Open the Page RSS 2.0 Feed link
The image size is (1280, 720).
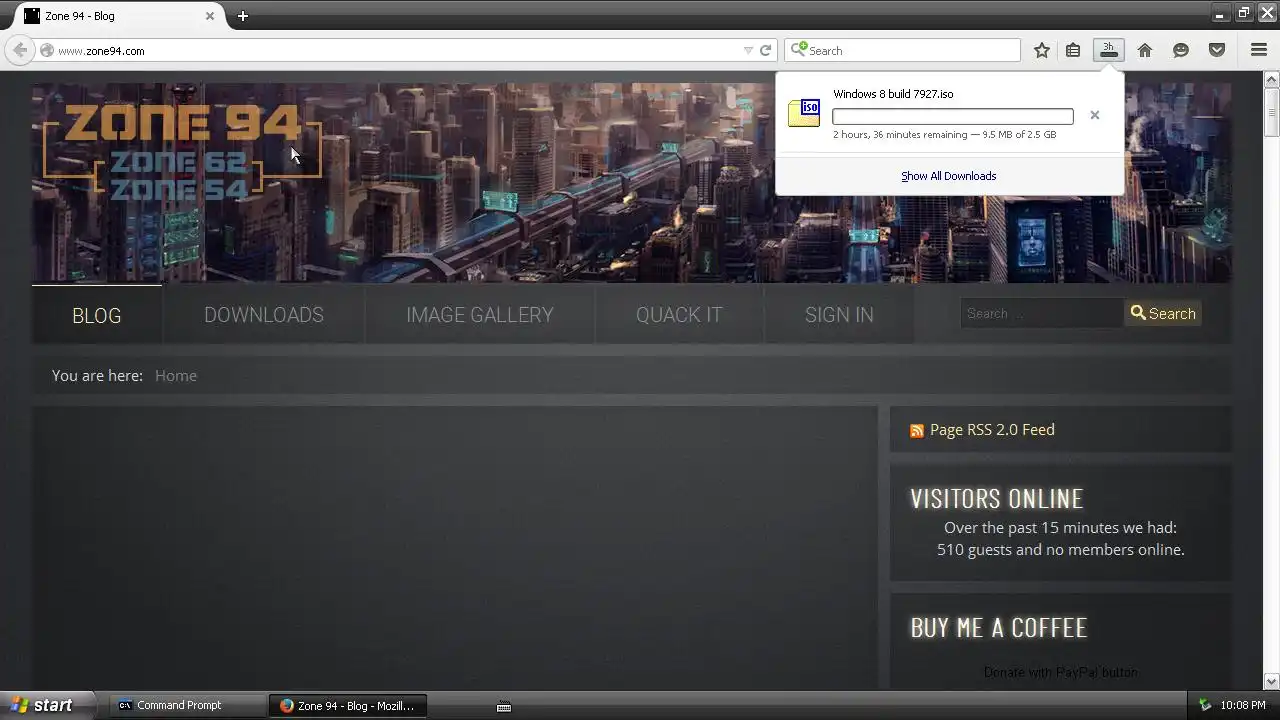pos(992,430)
